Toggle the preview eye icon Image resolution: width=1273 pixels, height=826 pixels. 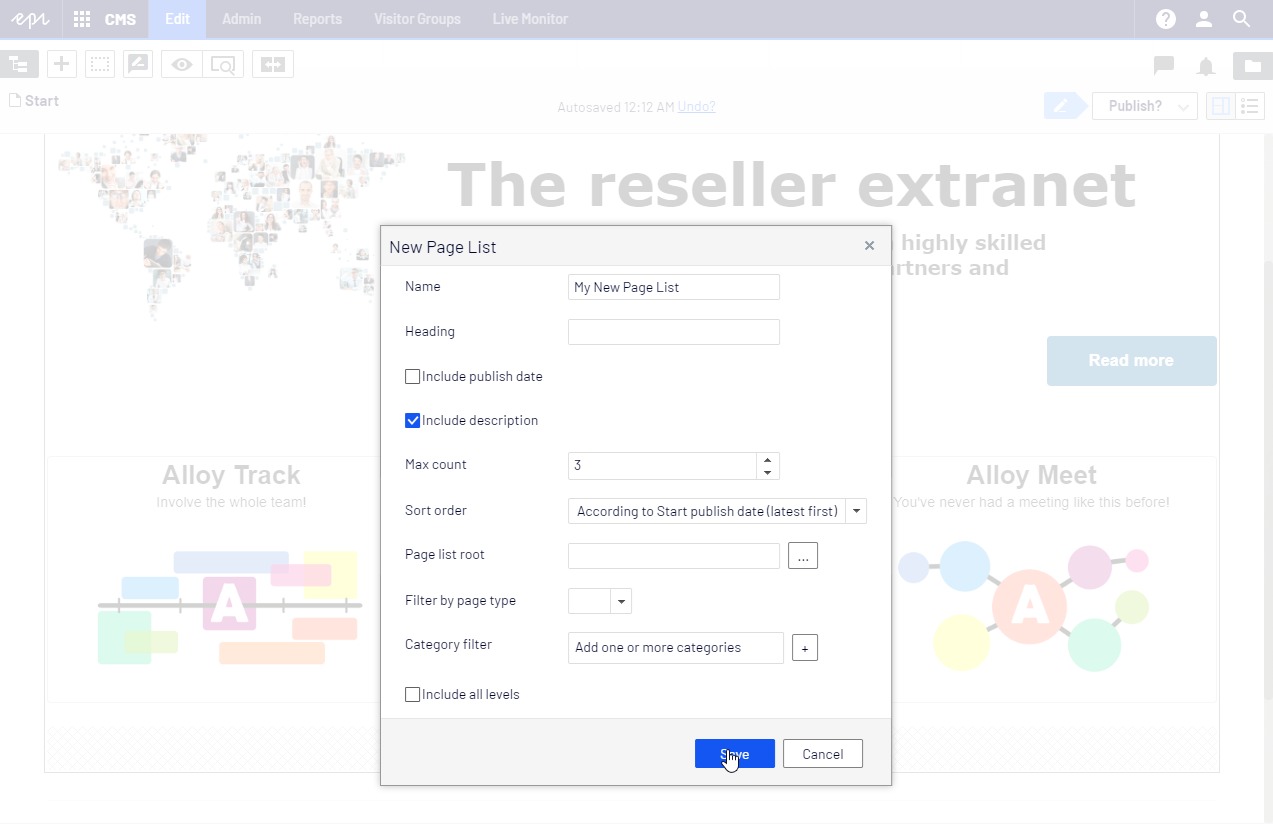point(181,65)
